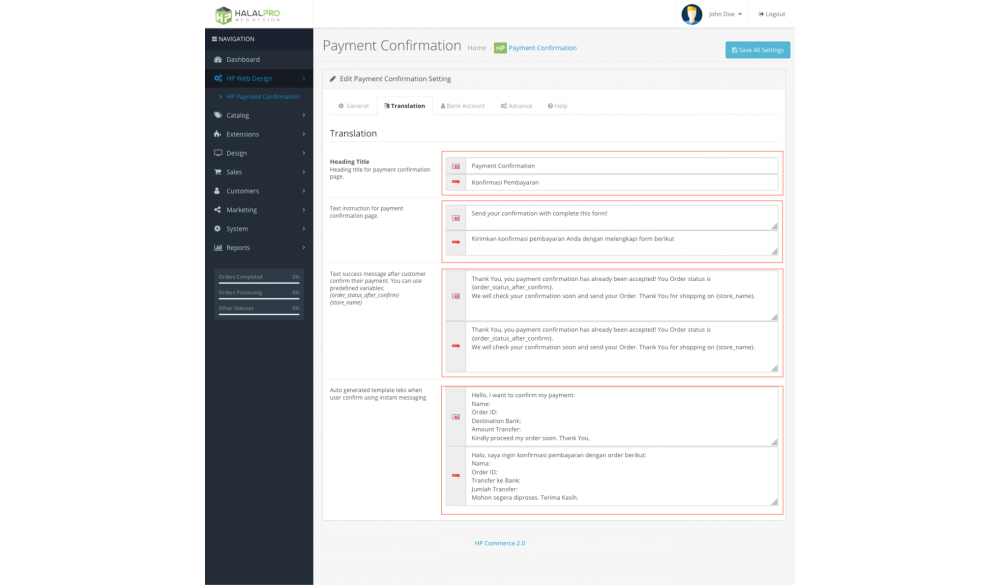This screenshot has width=1000, height=585.
Task: Open the John Doe user dropdown
Action: (725, 14)
